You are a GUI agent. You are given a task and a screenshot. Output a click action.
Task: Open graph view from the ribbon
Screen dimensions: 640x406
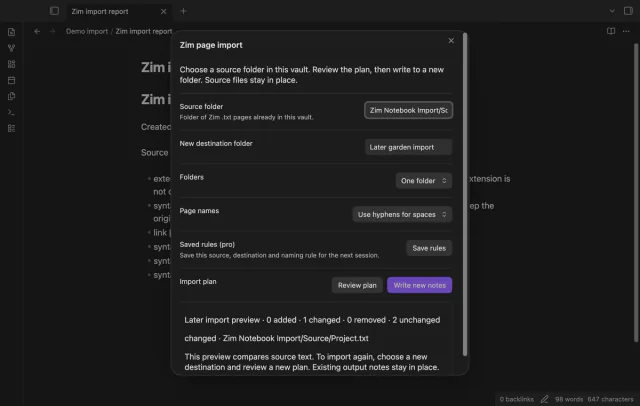[11, 48]
